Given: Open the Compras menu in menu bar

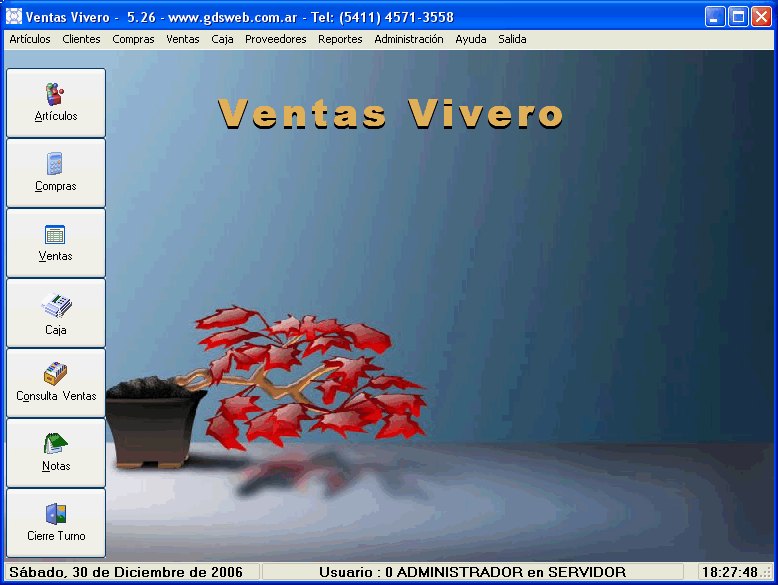Looking at the screenshot, I should pos(133,39).
